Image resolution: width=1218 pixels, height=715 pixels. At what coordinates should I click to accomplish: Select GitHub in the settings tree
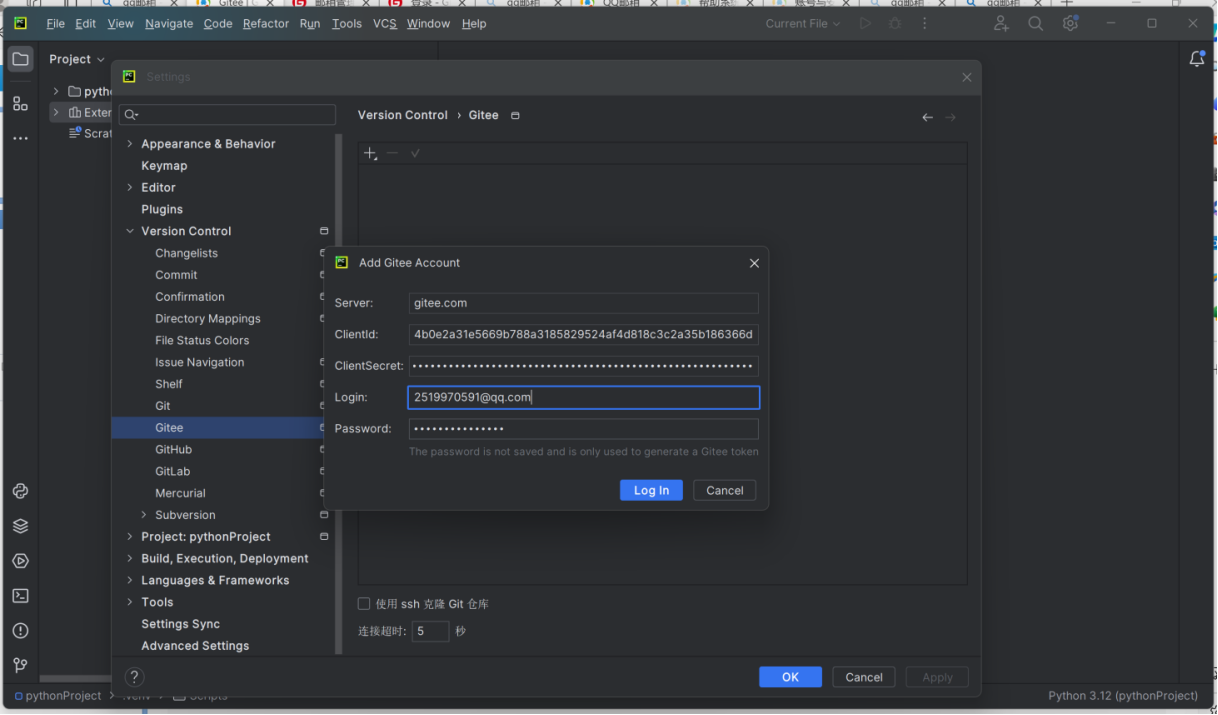tap(173, 450)
